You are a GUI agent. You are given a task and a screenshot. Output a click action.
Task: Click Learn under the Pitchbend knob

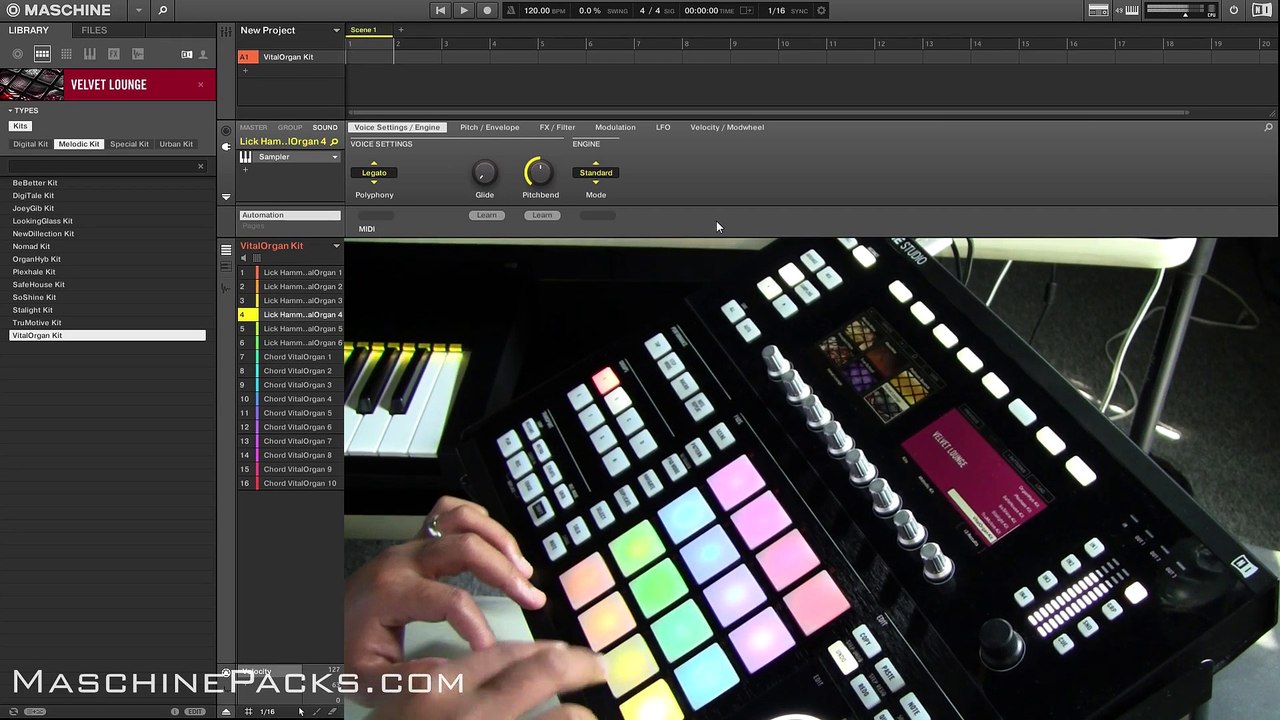542,215
